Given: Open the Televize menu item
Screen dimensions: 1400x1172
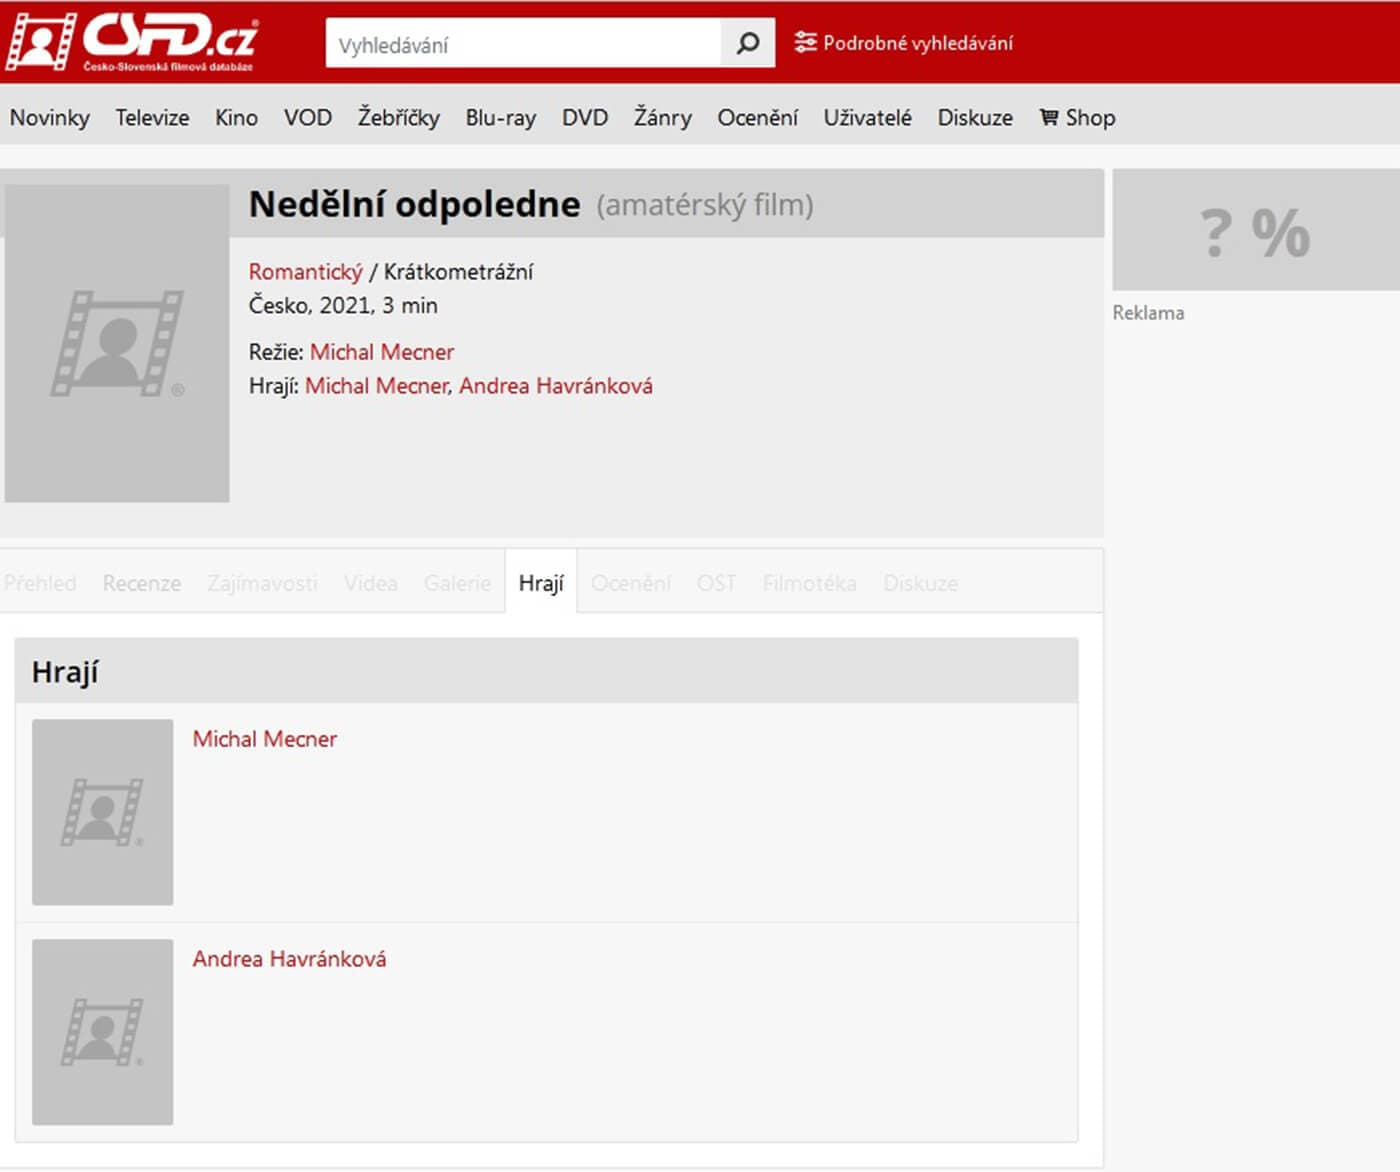Looking at the screenshot, I should point(152,118).
